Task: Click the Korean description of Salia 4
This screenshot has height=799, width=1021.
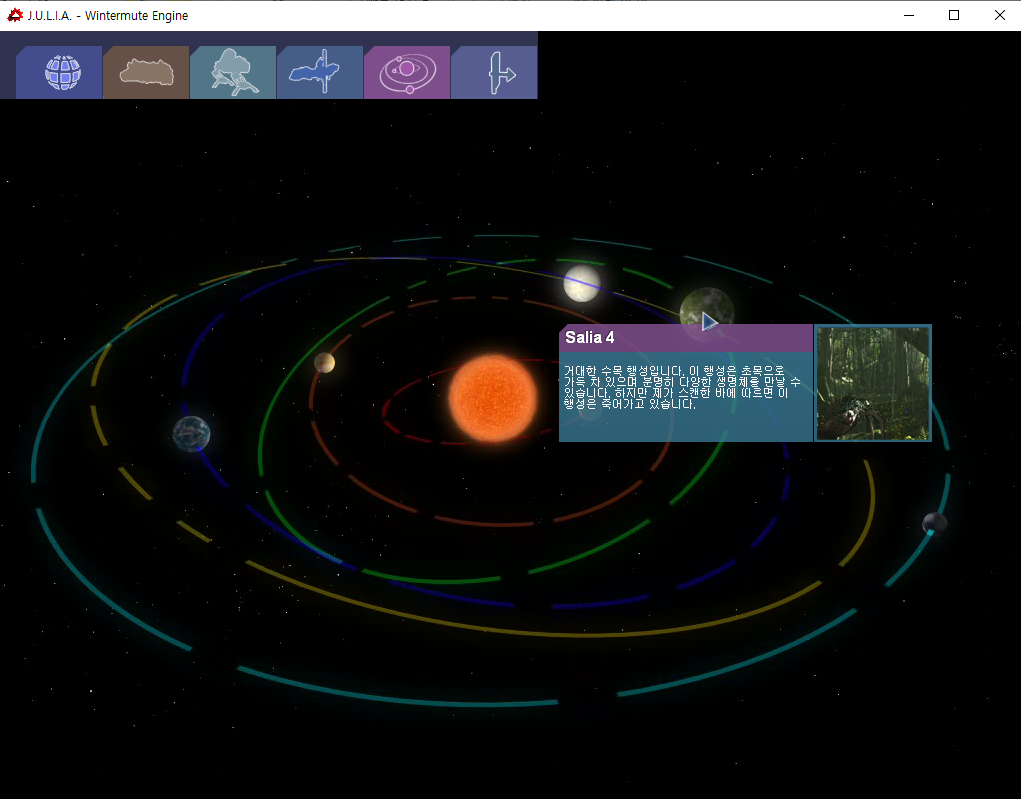Action: 682,387
